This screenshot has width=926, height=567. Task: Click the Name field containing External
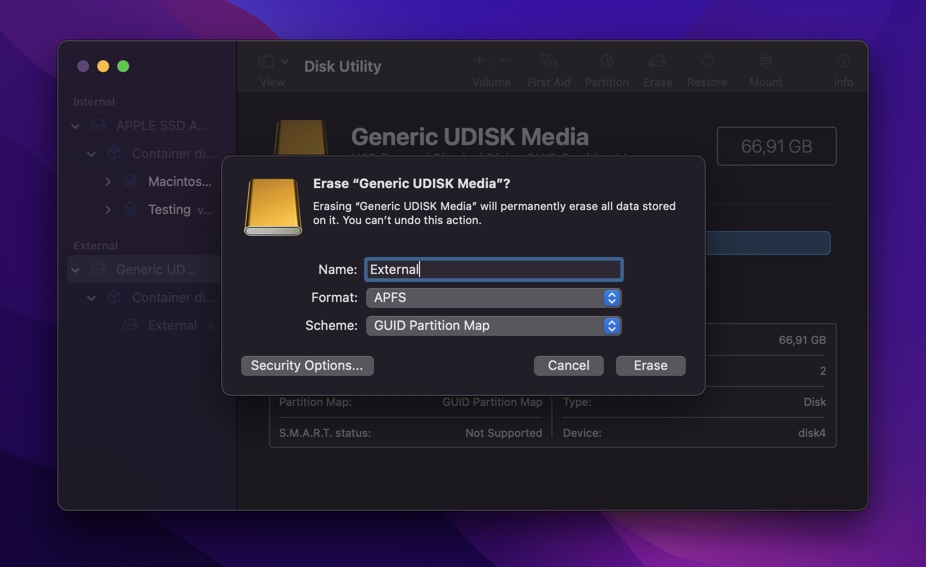(494, 269)
